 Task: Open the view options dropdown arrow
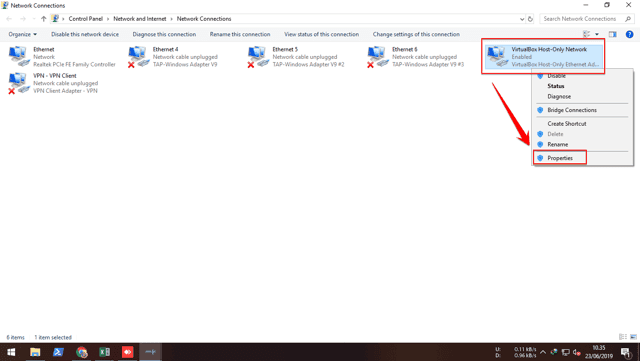tap(597, 34)
